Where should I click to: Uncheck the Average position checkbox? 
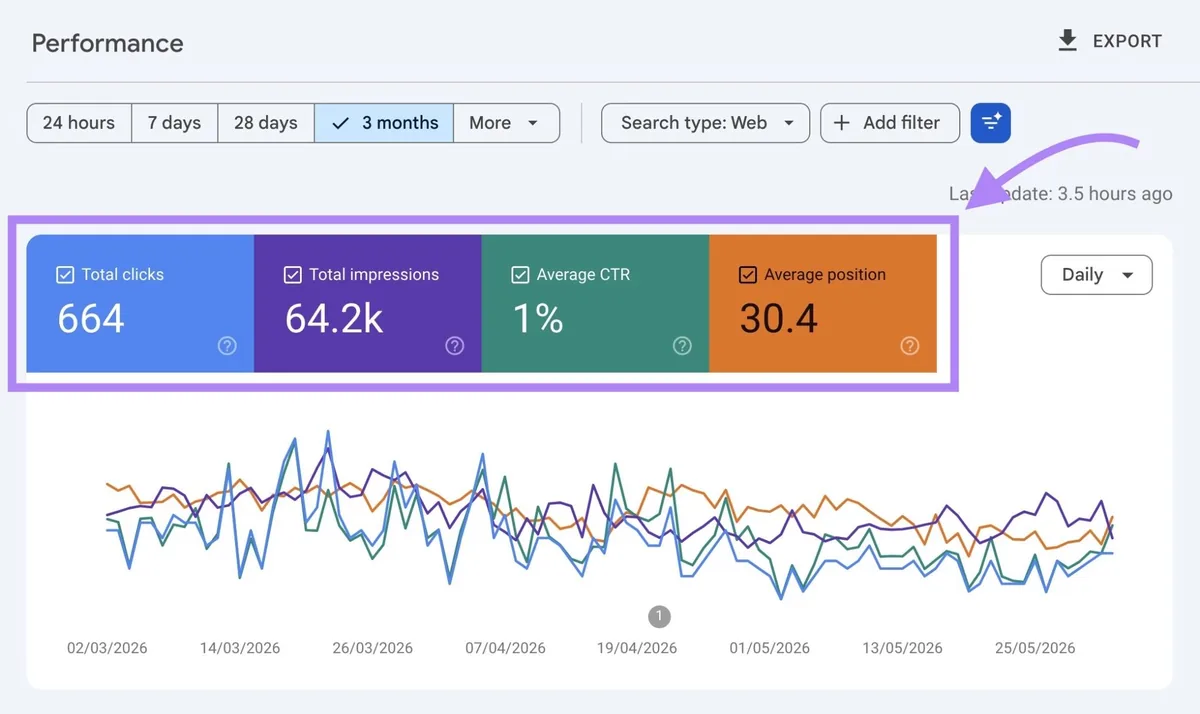pos(748,274)
